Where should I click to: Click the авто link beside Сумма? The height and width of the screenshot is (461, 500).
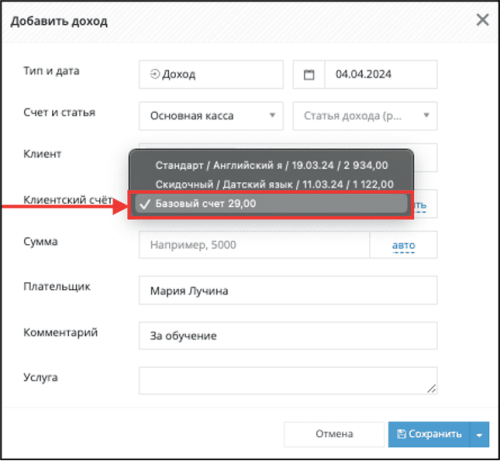coord(404,245)
